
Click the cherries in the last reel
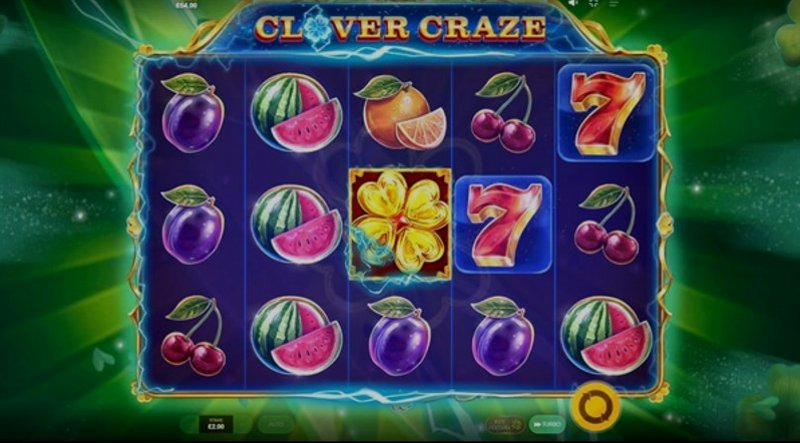tap(607, 224)
